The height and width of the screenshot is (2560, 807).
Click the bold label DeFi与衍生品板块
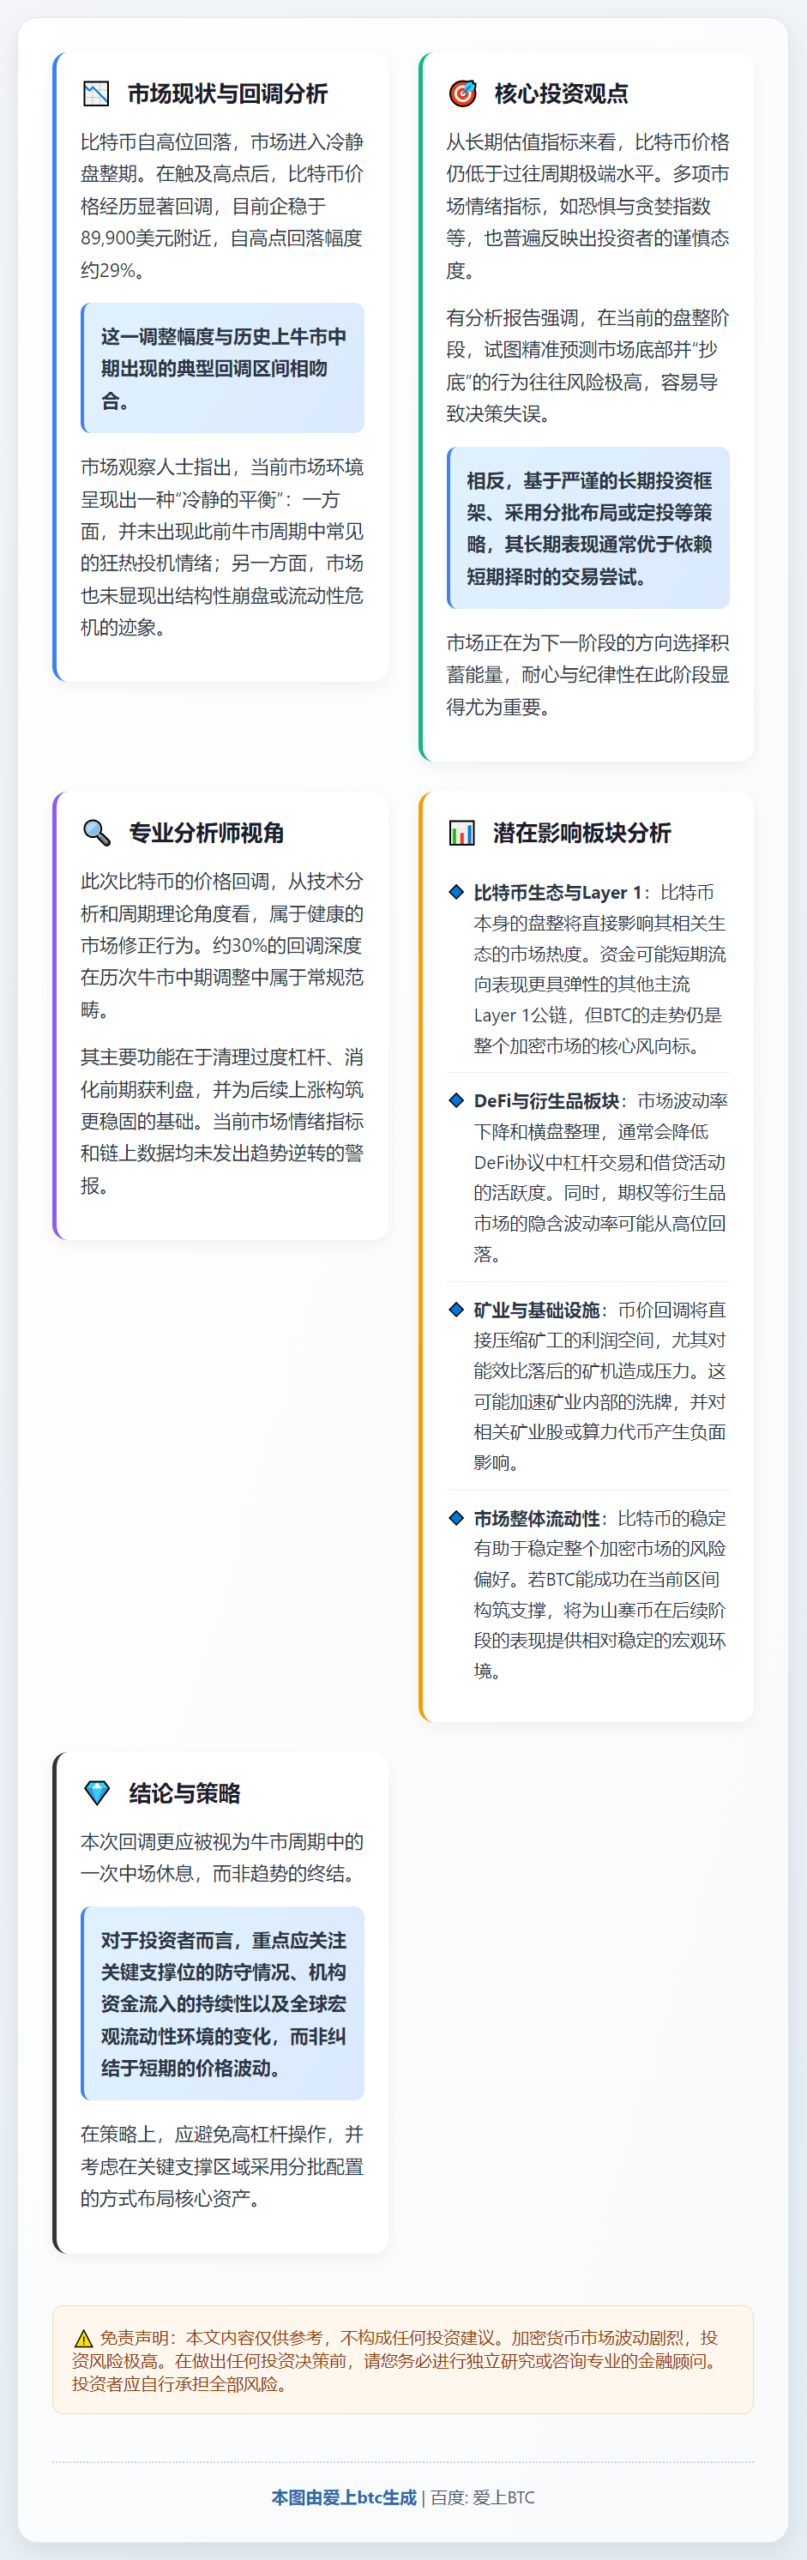click(546, 1101)
